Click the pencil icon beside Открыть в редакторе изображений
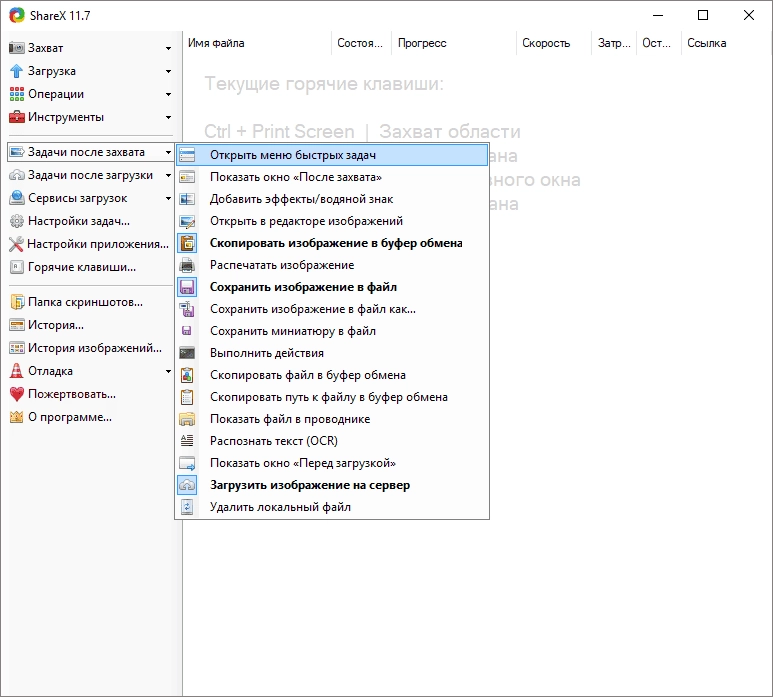 pyautogui.click(x=187, y=221)
